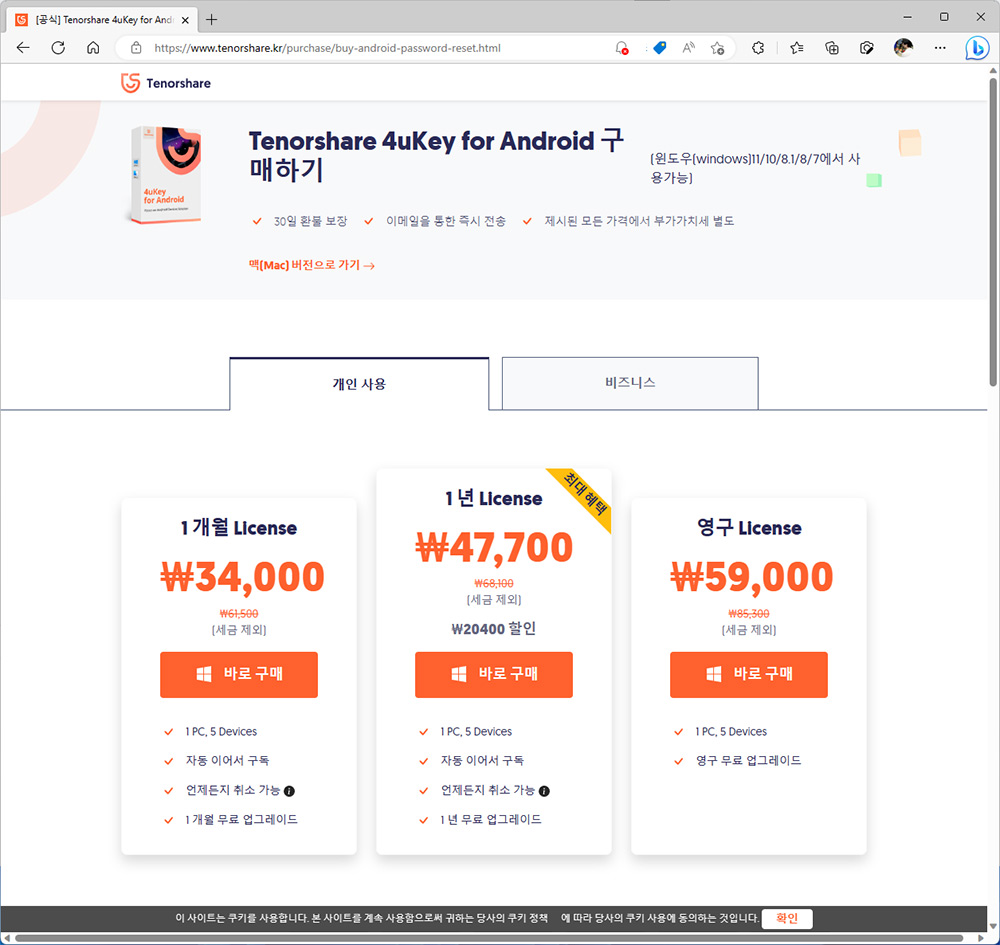Click the 1년 License heading
Viewport: 1000px width, 945px height.
pos(494,498)
